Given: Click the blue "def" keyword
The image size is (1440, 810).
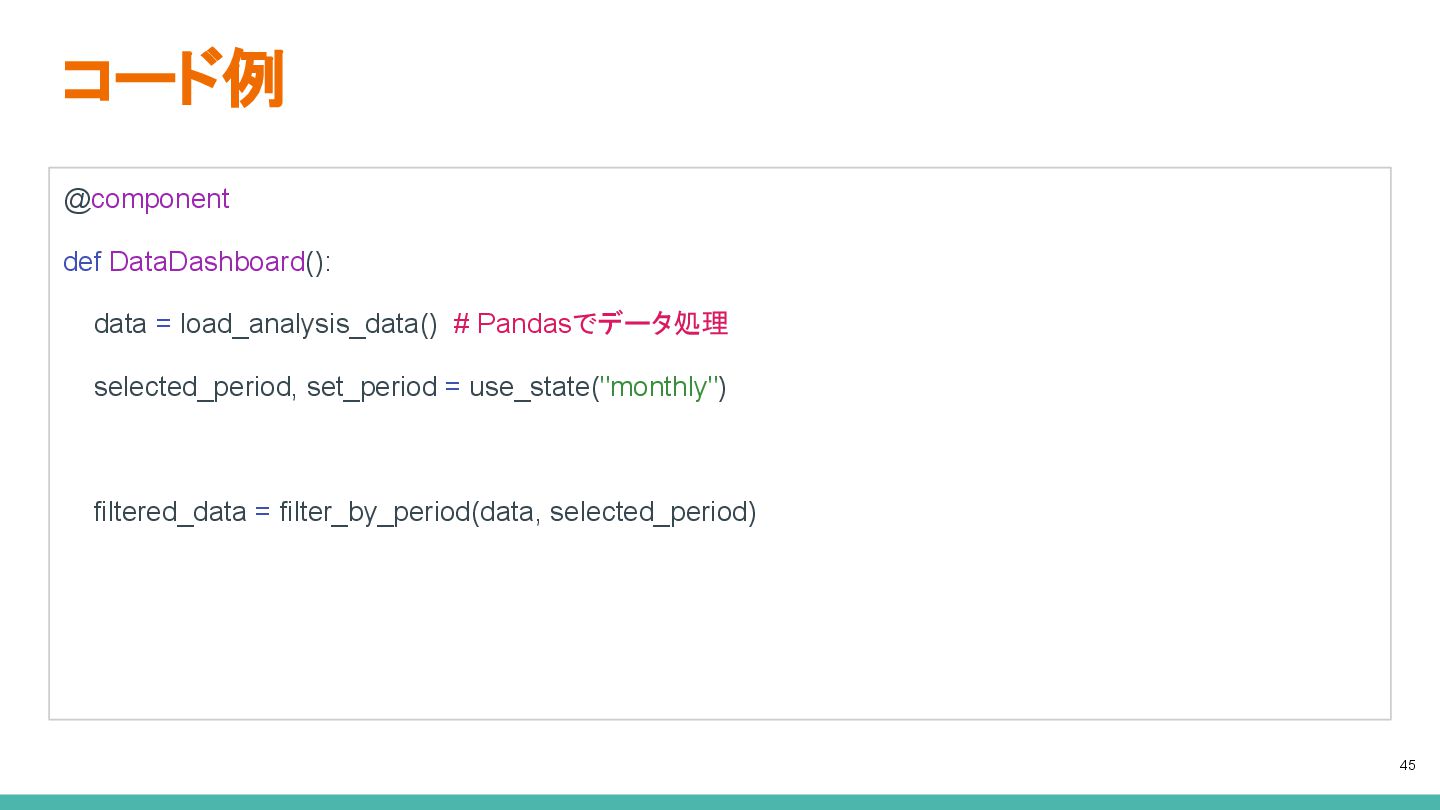Looking at the screenshot, I should [x=82, y=262].
